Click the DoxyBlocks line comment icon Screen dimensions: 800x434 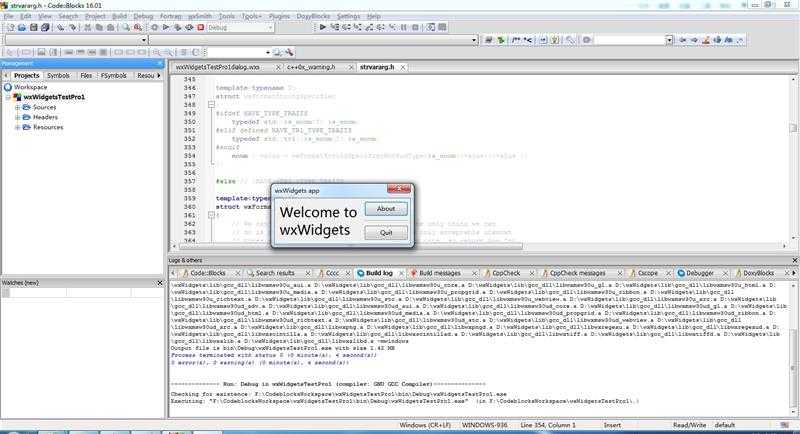click(x=528, y=40)
